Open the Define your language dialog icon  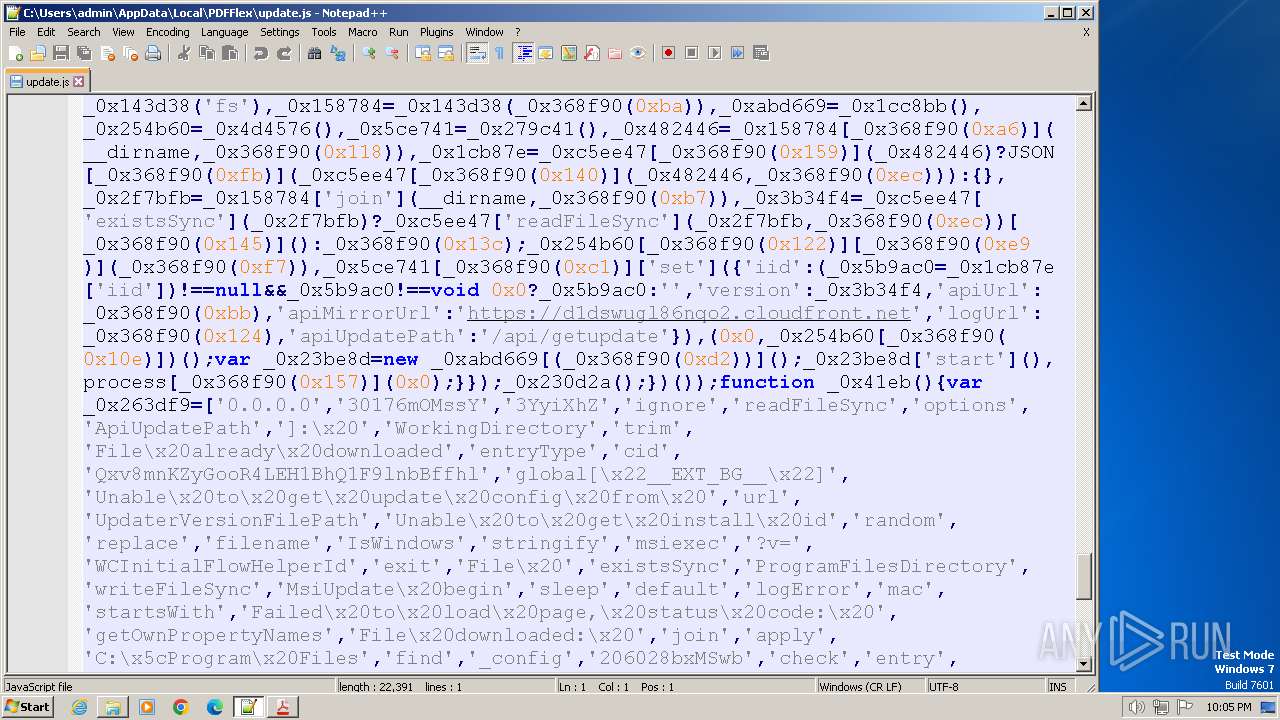pos(545,53)
